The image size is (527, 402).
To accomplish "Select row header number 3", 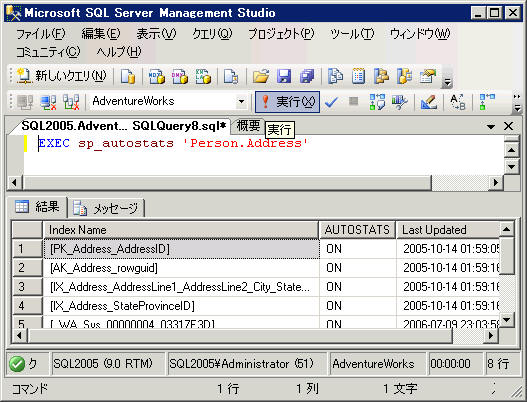I will click(x=28, y=287).
